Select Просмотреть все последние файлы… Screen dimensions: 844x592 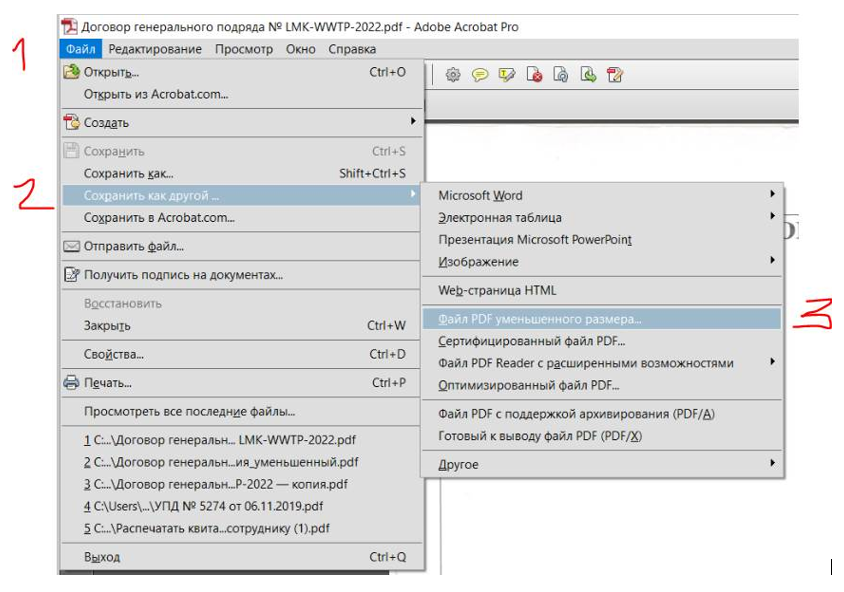[x=241, y=412]
